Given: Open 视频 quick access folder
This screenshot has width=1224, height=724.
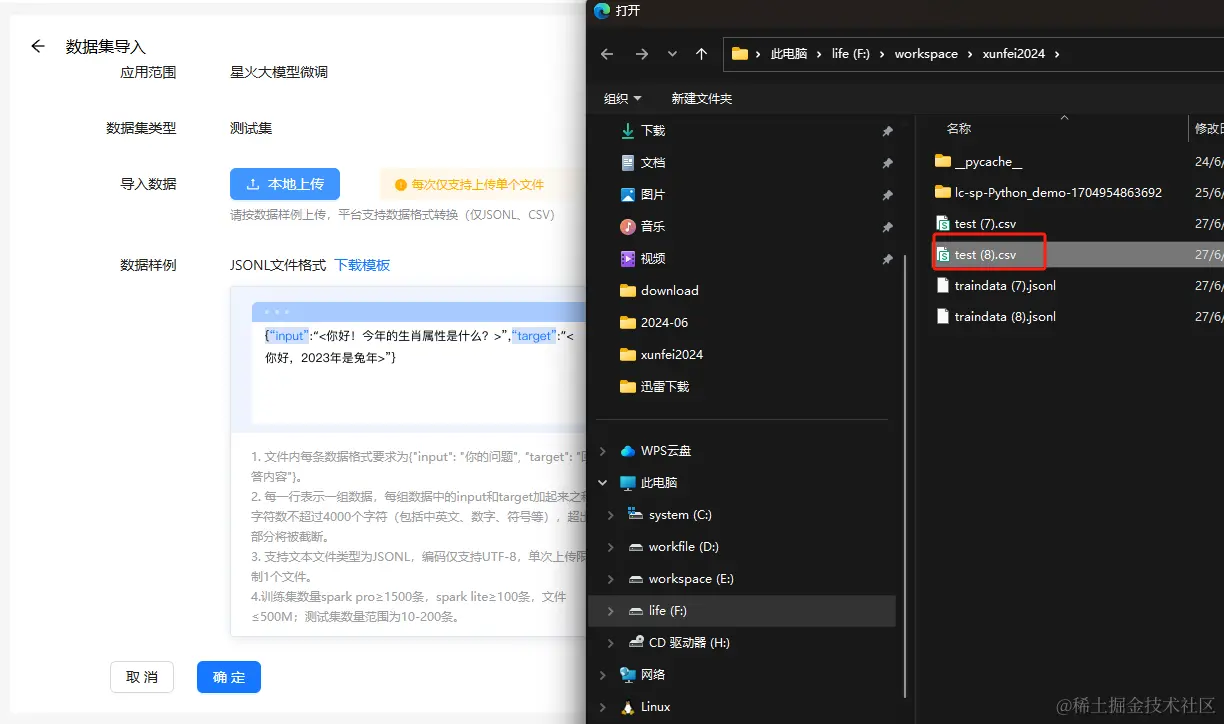Looking at the screenshot, I should coord(653,259).
